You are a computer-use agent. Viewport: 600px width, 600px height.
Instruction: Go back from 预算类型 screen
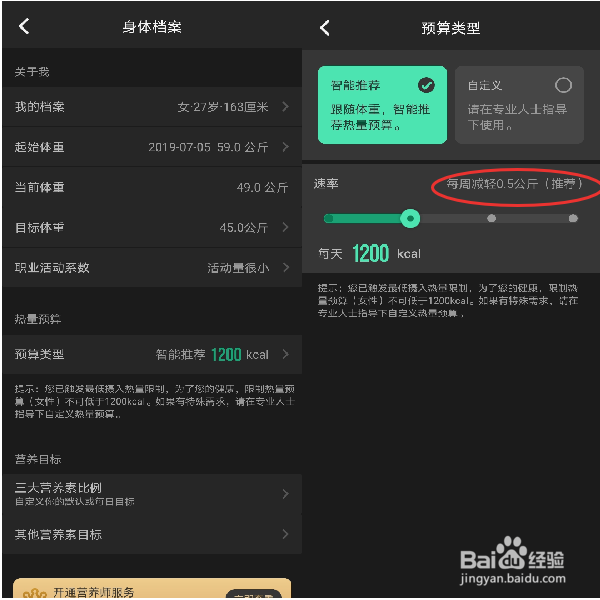pyautogui.click(x=325, y=28)
